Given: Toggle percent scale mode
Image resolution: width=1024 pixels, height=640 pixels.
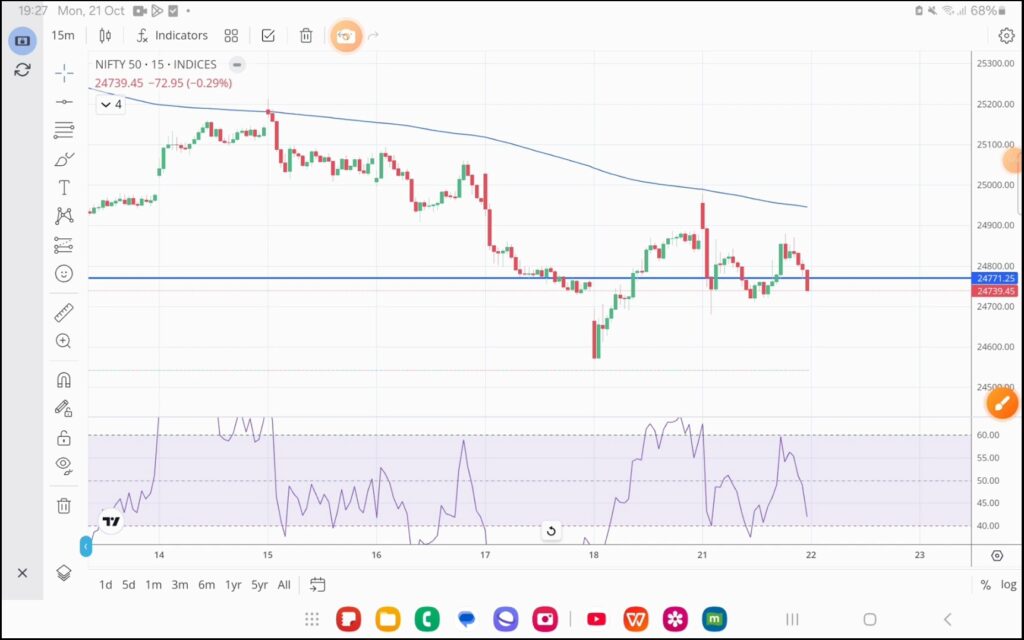Looking at the screenshot, I should (985, 585).
